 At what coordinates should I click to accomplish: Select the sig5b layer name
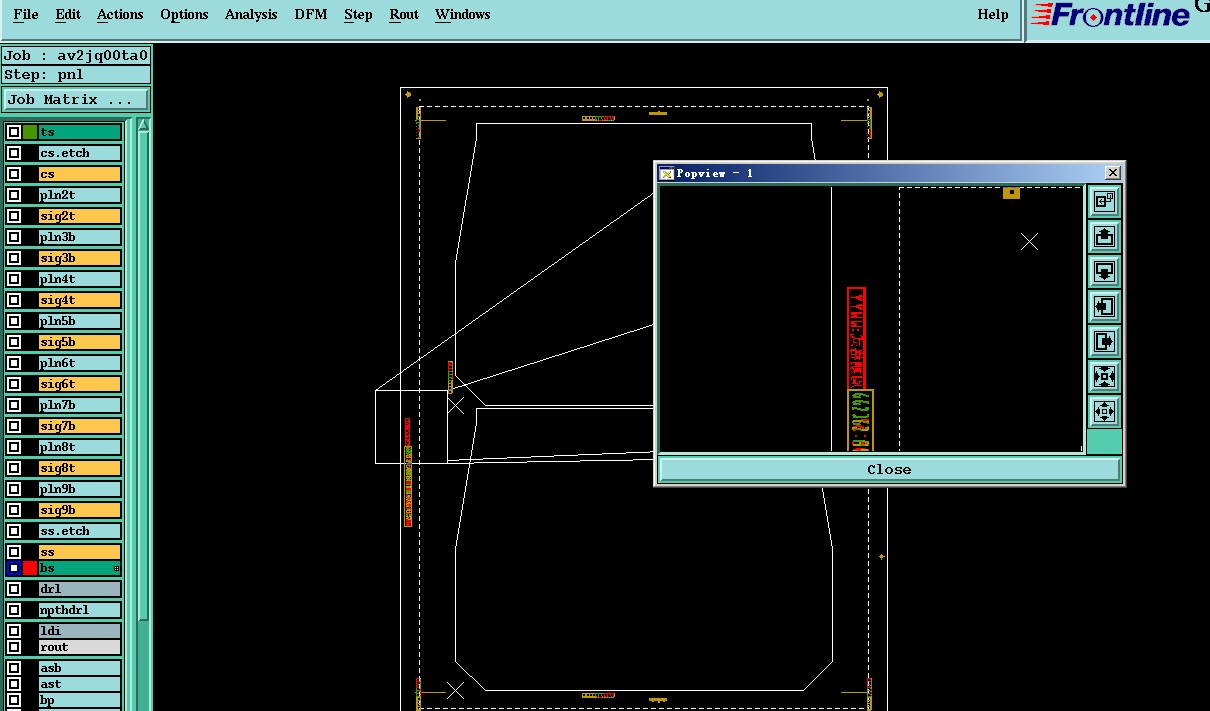[80, 342]
